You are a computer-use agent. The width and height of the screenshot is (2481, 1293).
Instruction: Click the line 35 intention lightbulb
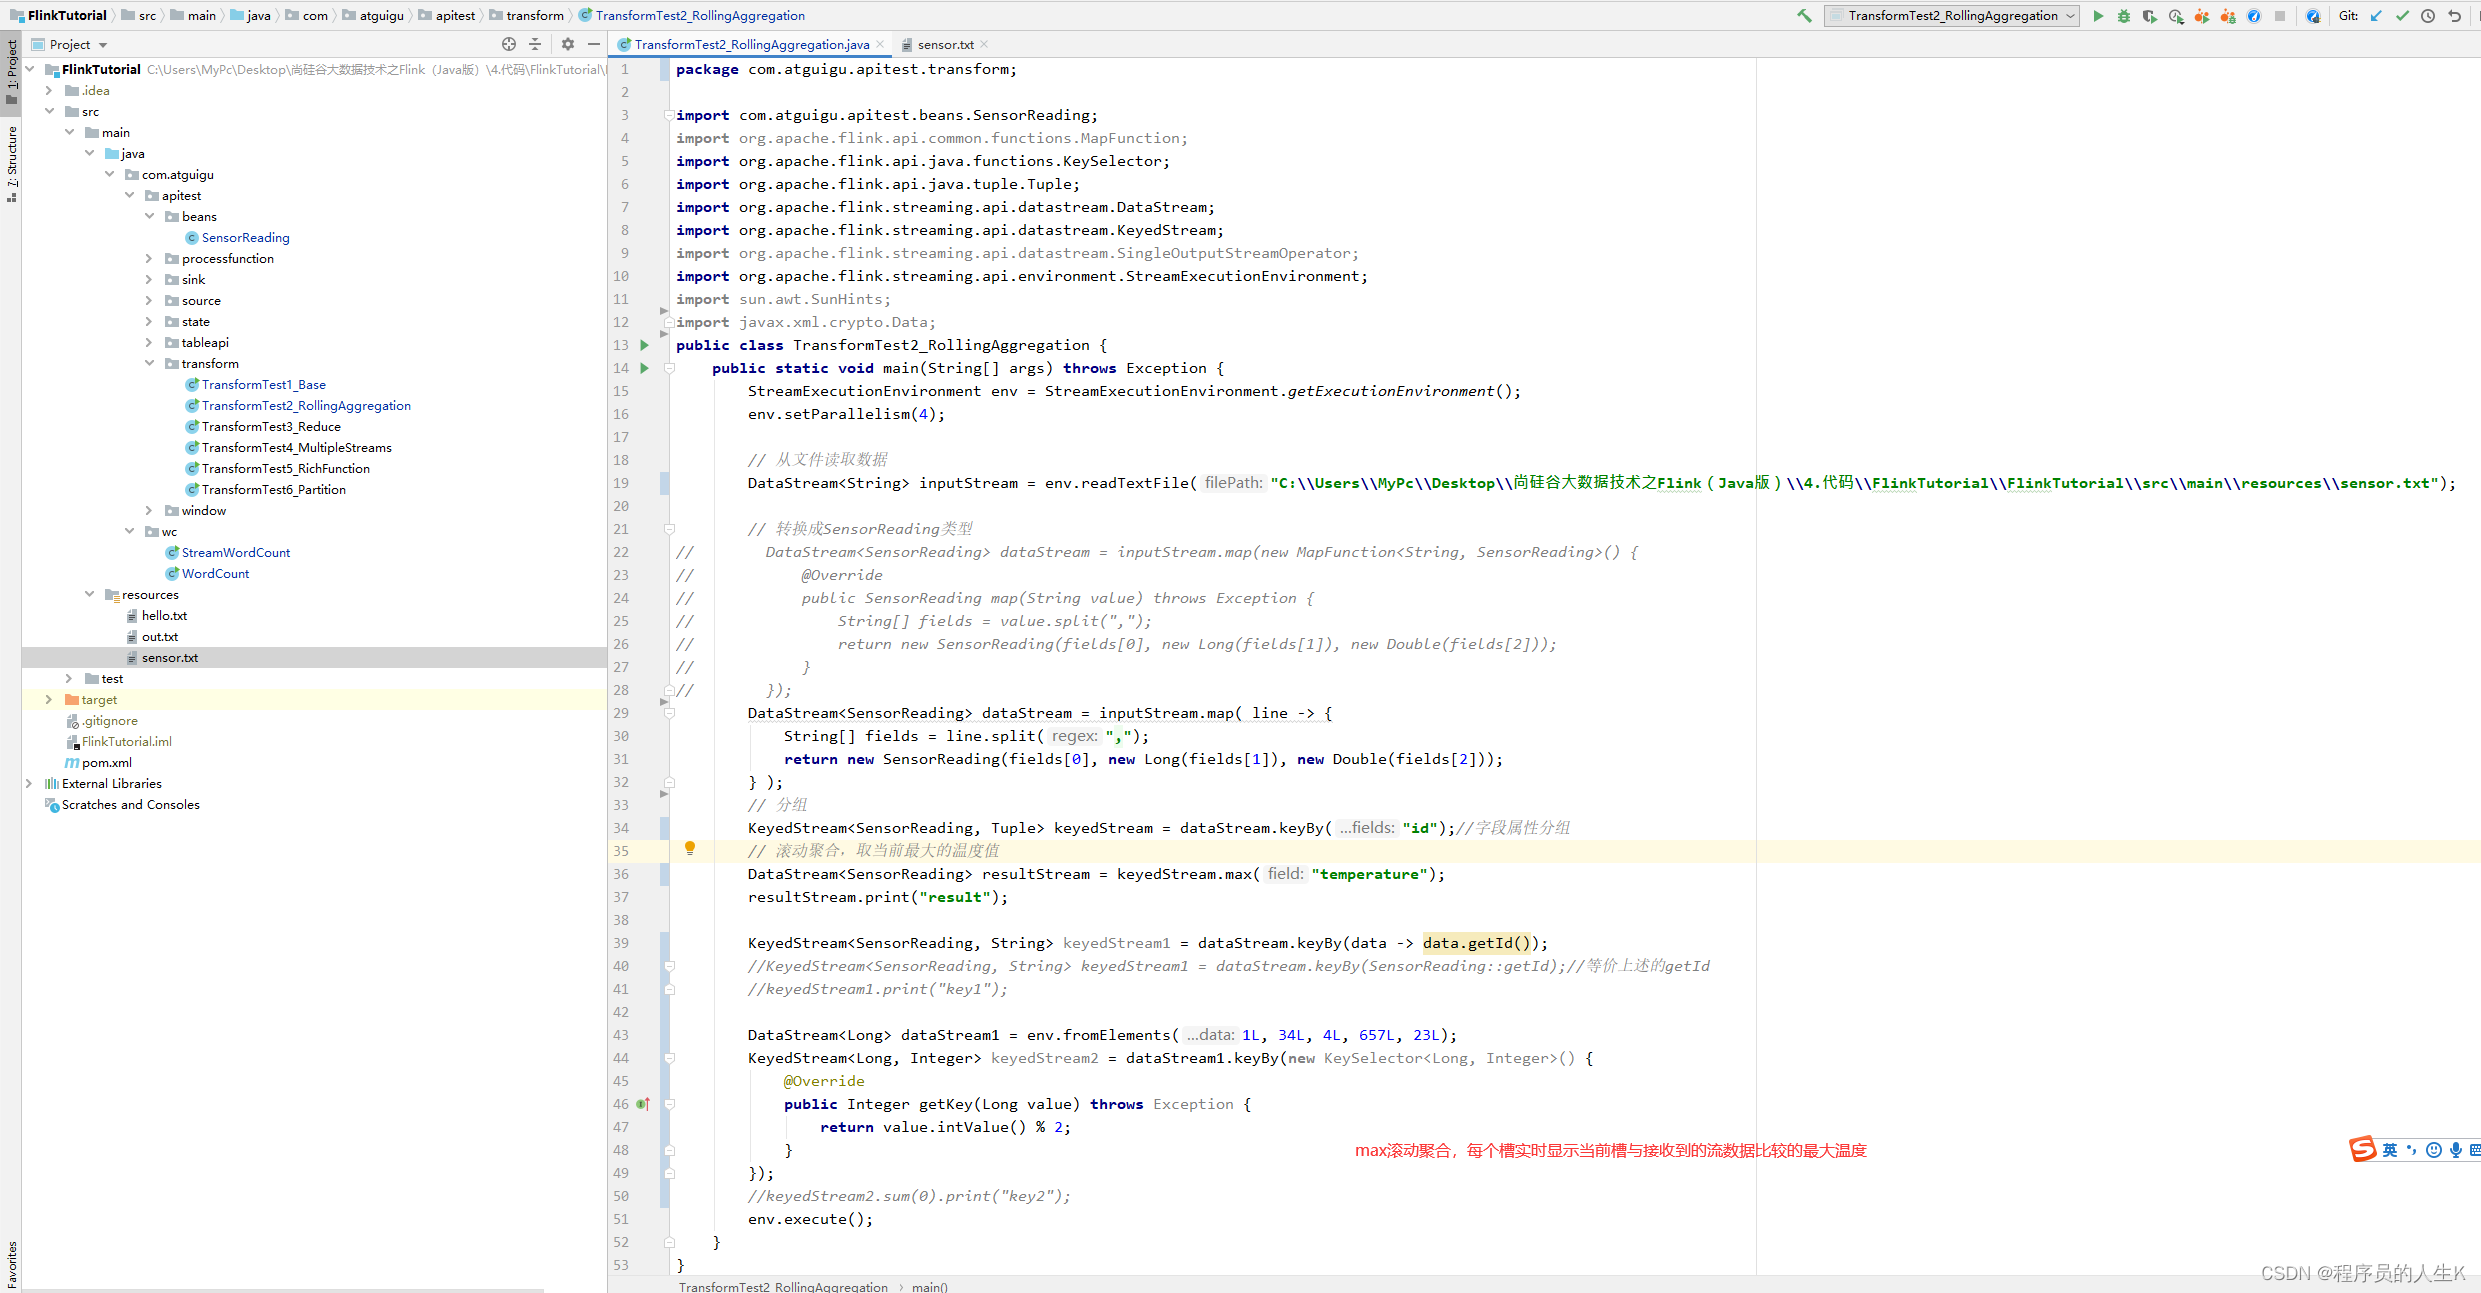(x=689, y=849)
